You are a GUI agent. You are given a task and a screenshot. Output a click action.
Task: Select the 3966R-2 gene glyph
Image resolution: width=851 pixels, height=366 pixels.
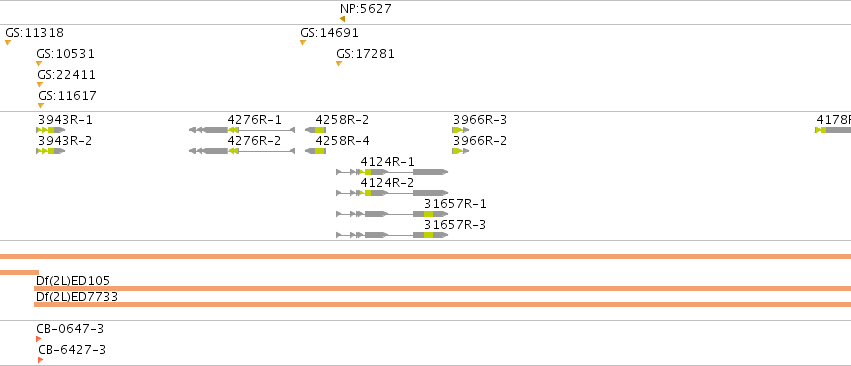[x=460, y=150]
